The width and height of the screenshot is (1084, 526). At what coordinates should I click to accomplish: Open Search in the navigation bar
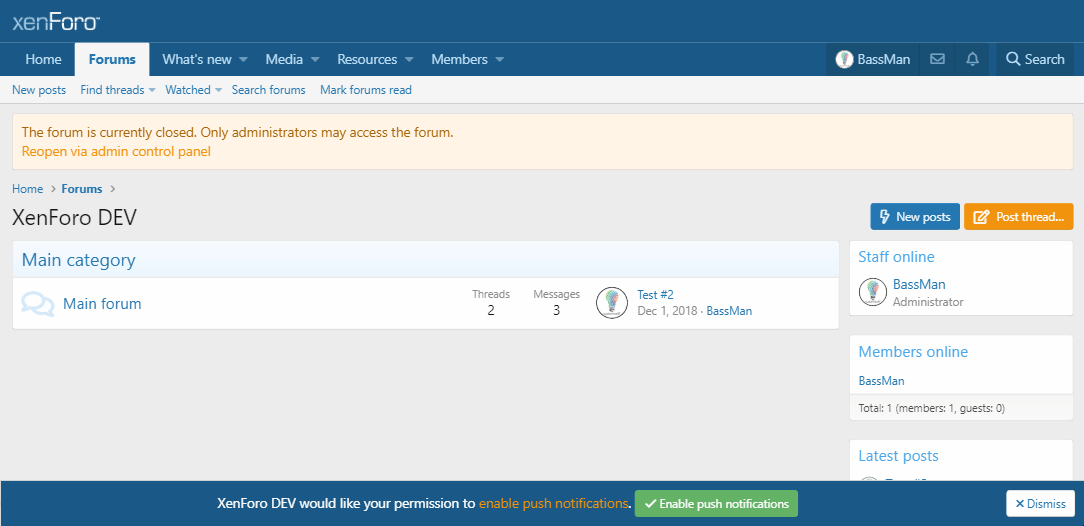[1035, 59]
